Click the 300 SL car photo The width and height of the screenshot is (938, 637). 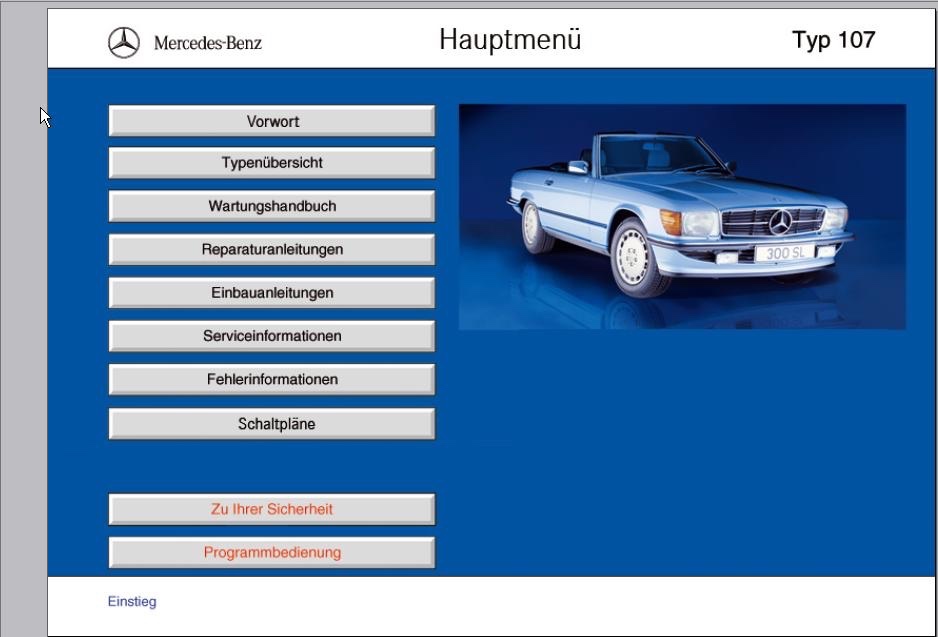pos(682,217)
